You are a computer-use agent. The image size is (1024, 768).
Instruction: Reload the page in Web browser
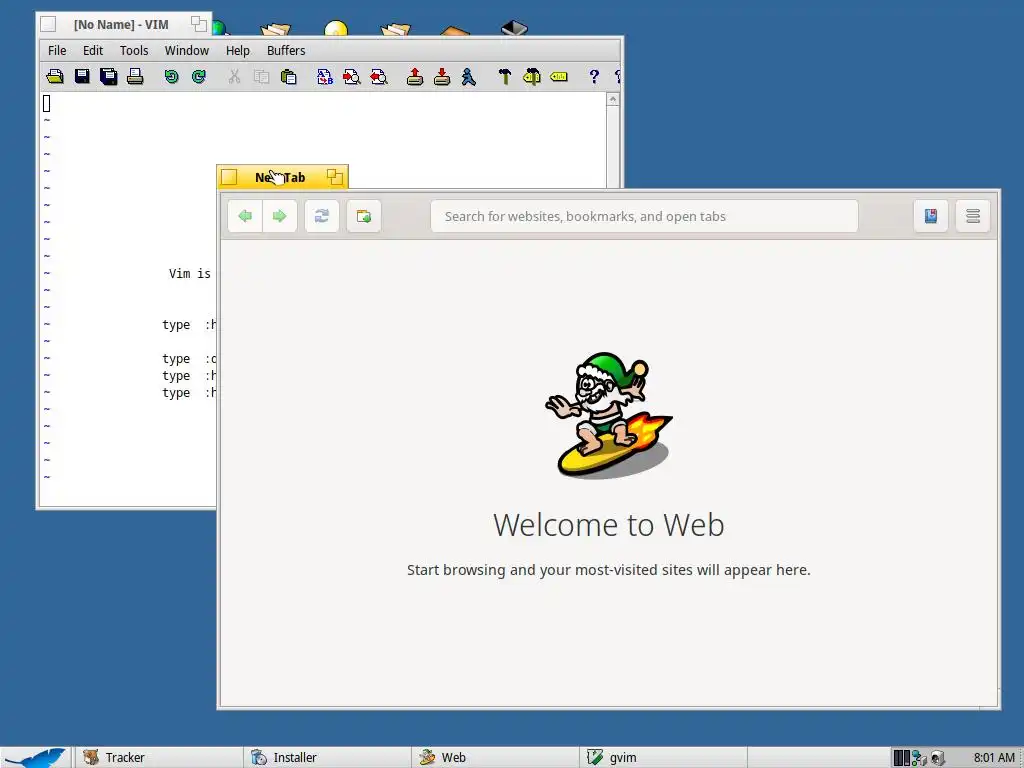[322, 216]
